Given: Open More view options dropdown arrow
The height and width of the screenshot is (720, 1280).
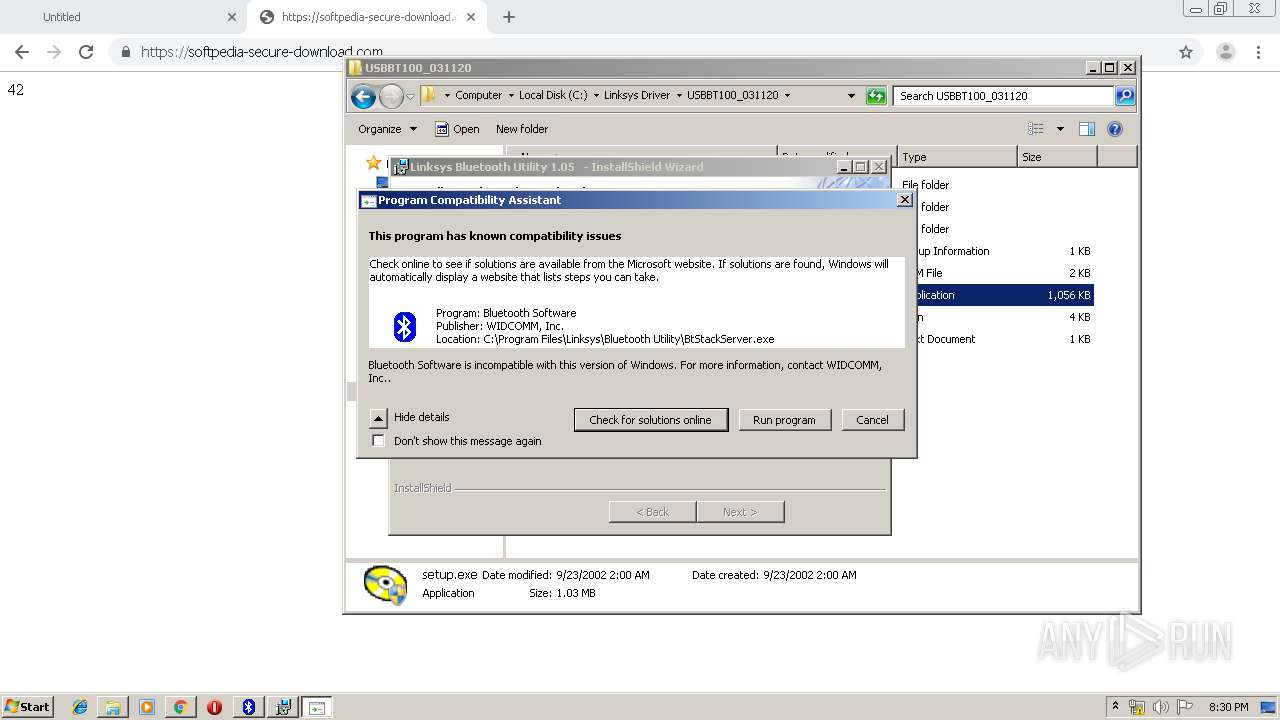Looking at the screenshot, I should tap(1060, 129).
